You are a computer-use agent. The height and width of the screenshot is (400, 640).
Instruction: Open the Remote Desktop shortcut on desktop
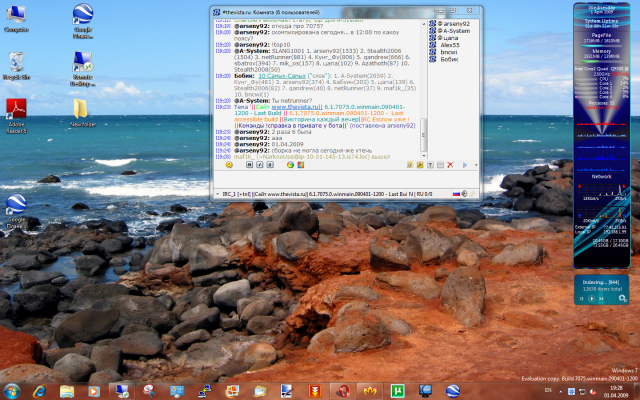[83, 69]
